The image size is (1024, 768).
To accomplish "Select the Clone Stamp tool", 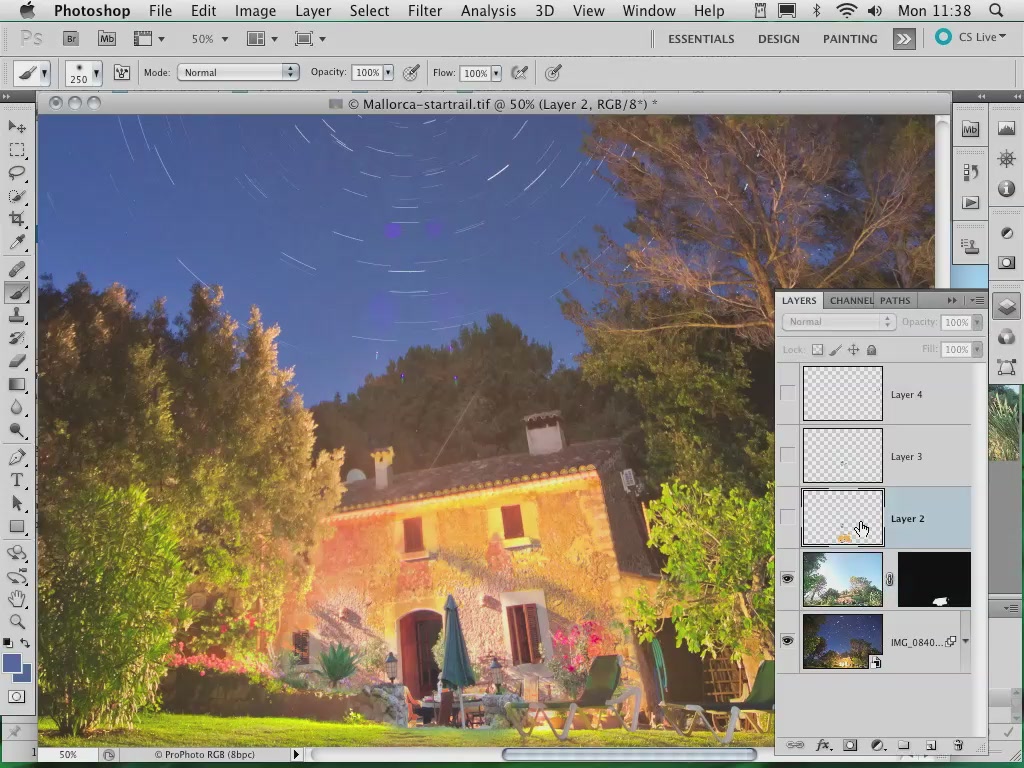I will click(16, 315).
